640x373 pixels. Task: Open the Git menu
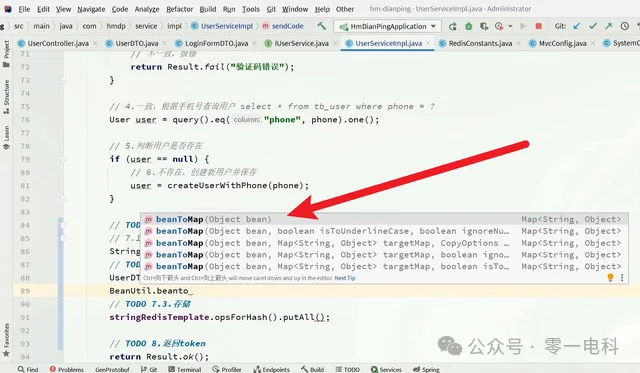click(271, 9)
